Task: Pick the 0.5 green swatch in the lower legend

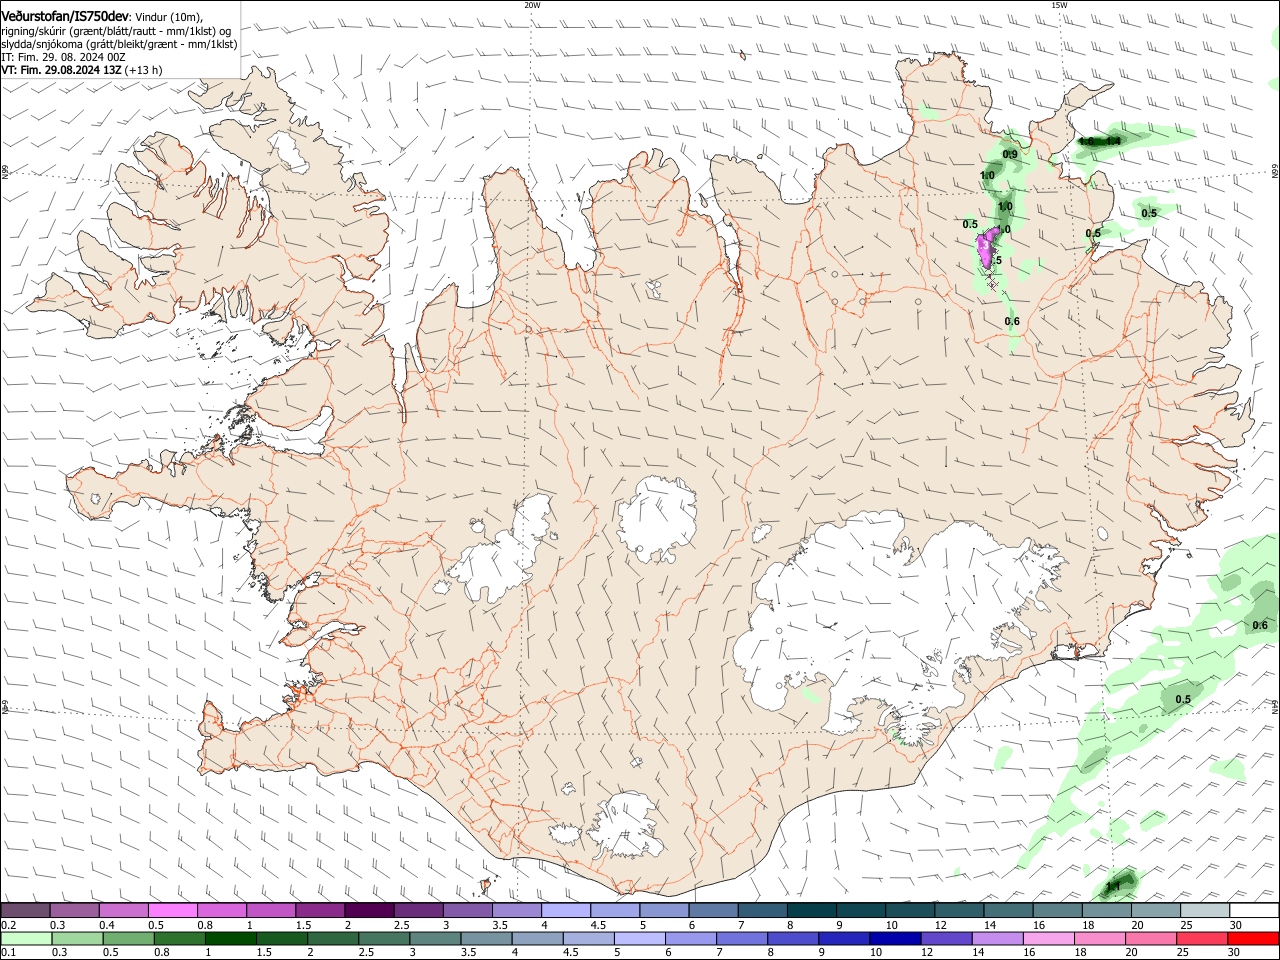Action: click(x=127, y=939)
